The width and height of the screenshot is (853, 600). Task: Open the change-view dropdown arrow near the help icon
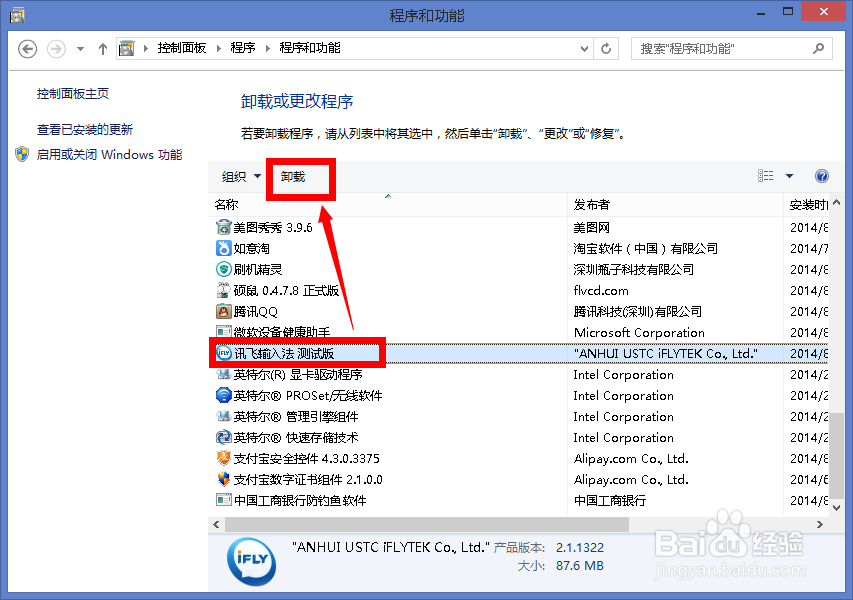click(x=790, y=176)
